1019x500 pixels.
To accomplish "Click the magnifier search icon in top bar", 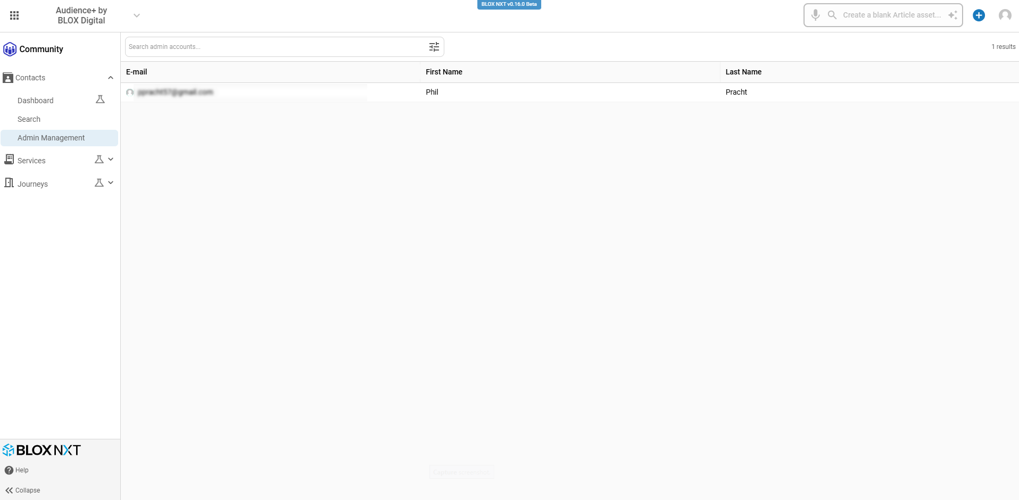I will (x=832, y=15).
